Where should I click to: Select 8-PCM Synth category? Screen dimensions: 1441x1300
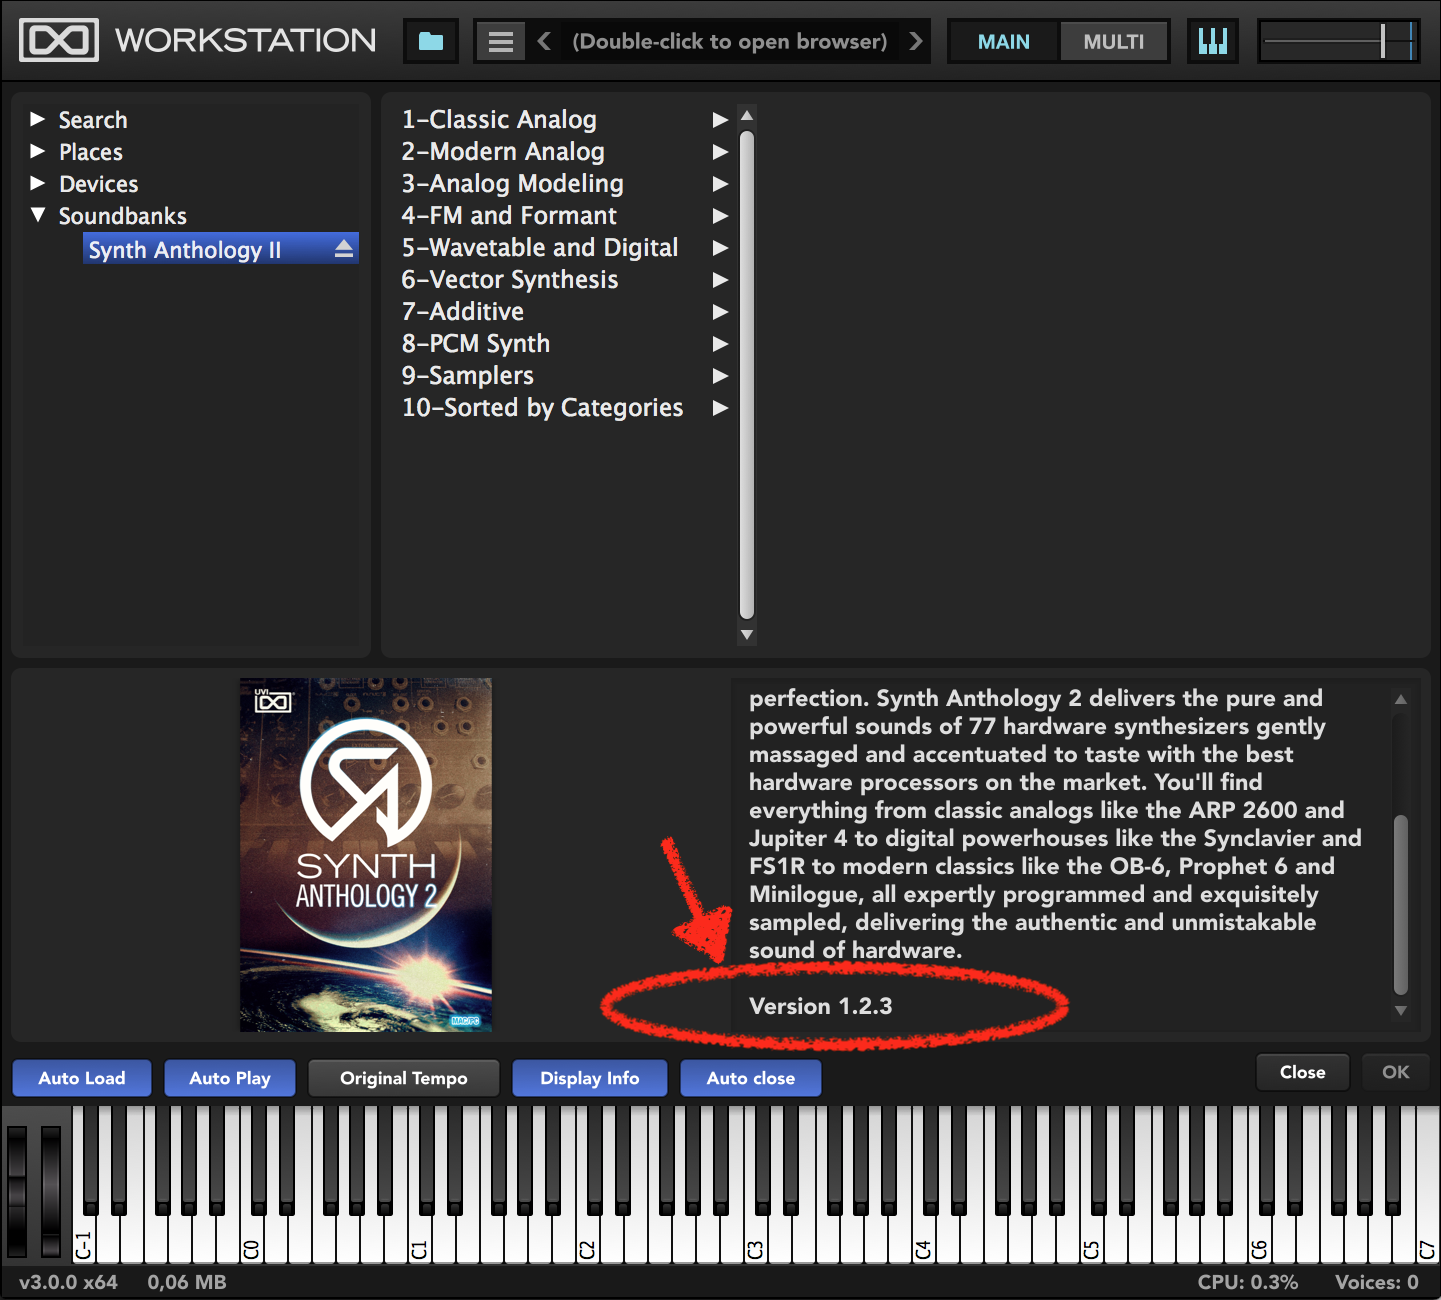coord(476,344)
